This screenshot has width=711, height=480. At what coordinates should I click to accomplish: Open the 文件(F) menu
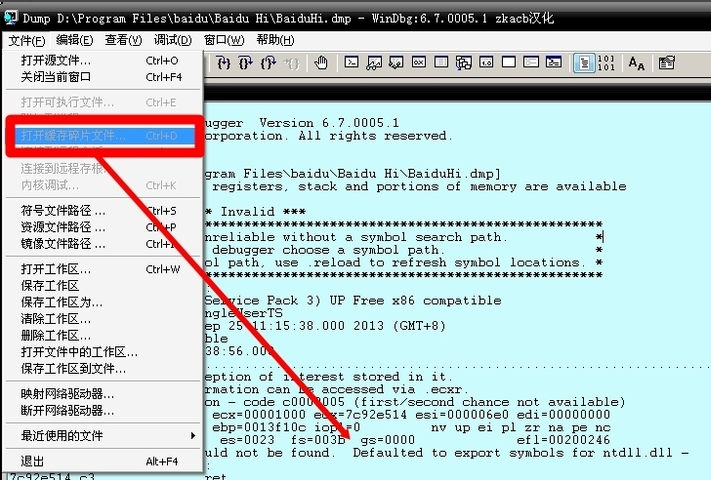pos(27,40)
